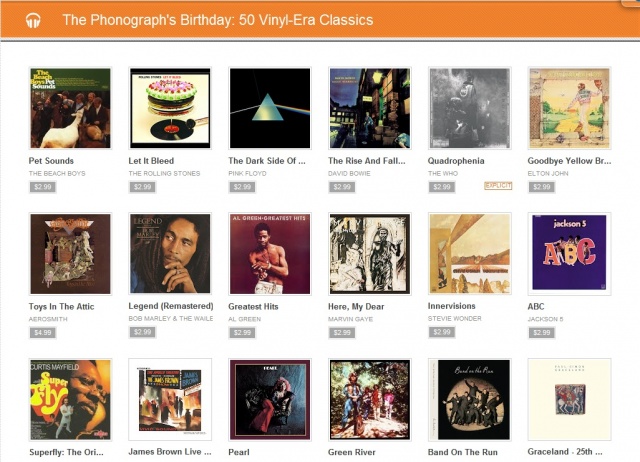Select the Let It Bleed album artwork
Screen dimensions: 640x462
170,108
